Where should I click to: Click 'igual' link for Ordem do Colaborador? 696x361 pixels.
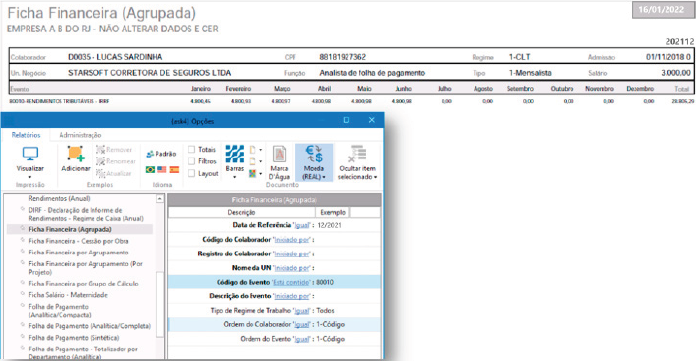tap(302, 325)
